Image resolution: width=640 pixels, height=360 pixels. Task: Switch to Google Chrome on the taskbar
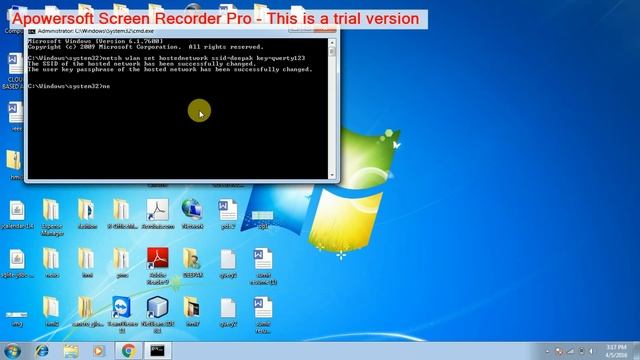(x=129, y=351)
